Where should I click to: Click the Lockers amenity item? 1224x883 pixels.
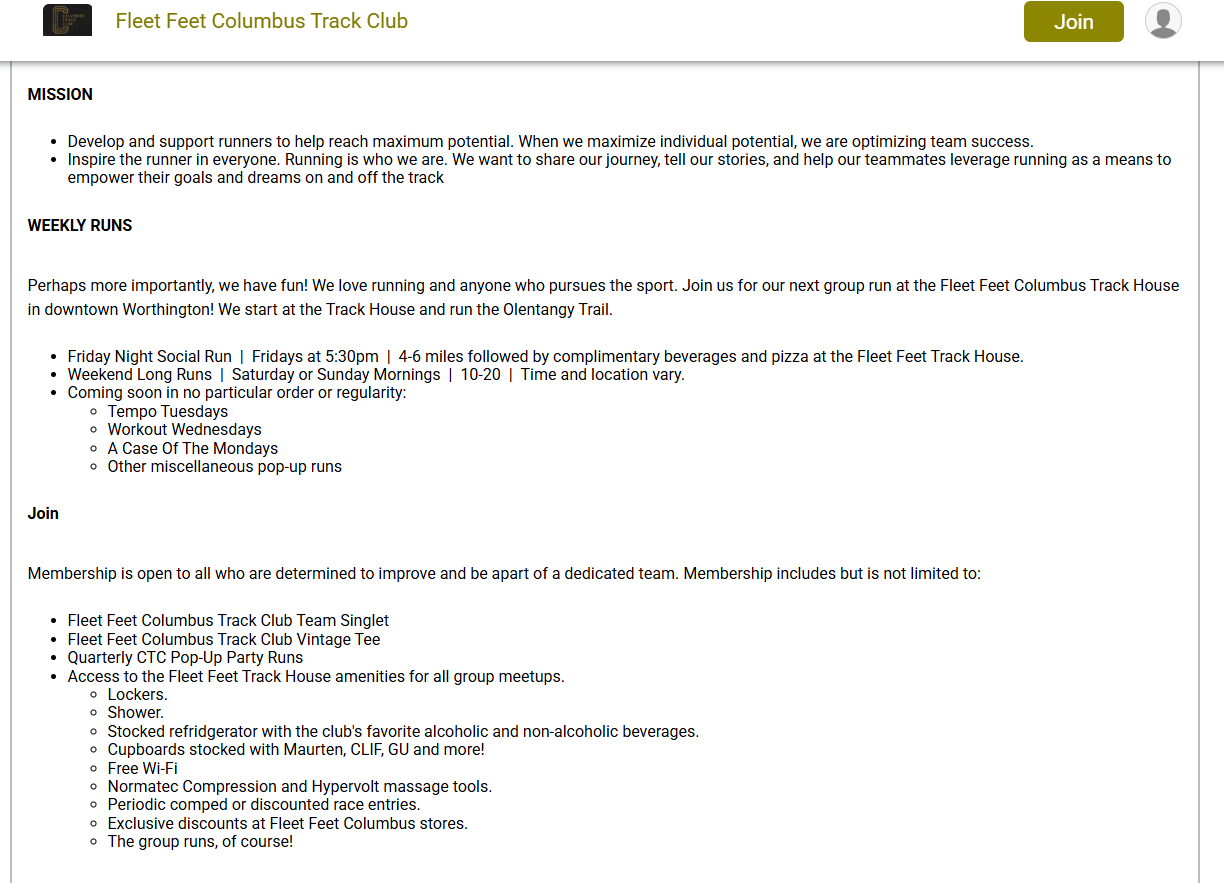pyautogui.click(x=138, y=694)
